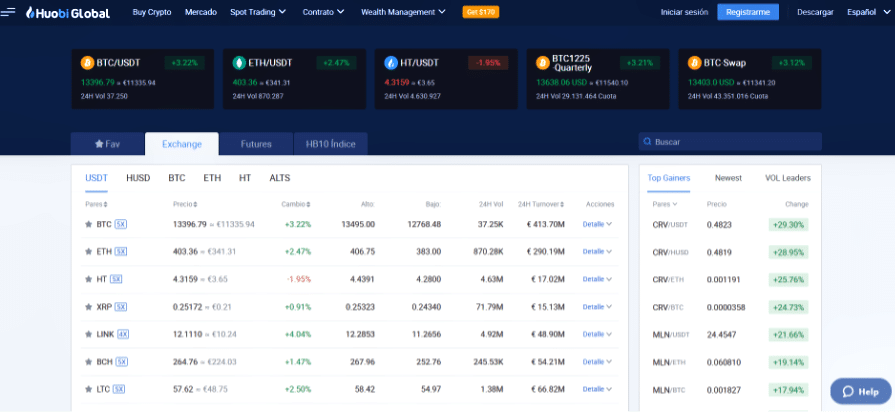The width and height of the screenshot is (895, 412).
Task: Sort by the Precio column header
Action: point(186,204)
